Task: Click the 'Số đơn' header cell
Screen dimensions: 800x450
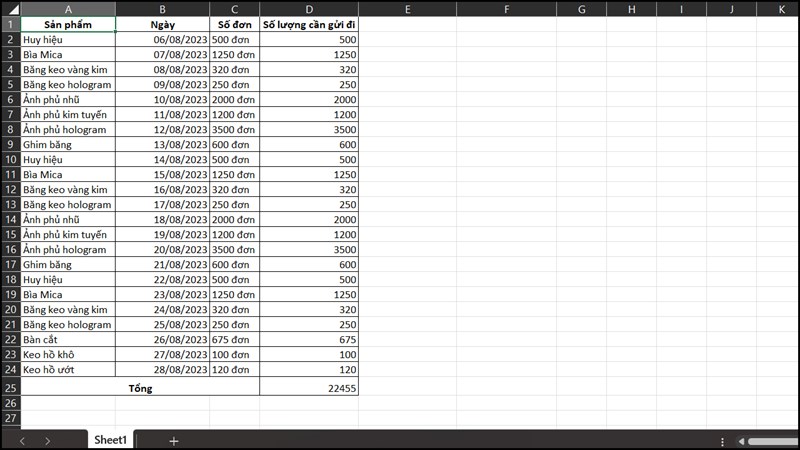Action: [234, 24]
